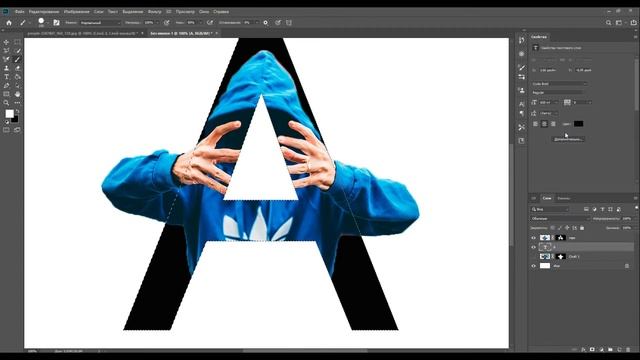Viewport: 640px width, 360px height.
Task: Toggle lock transparent pixels in Layers
Action: 552,228
